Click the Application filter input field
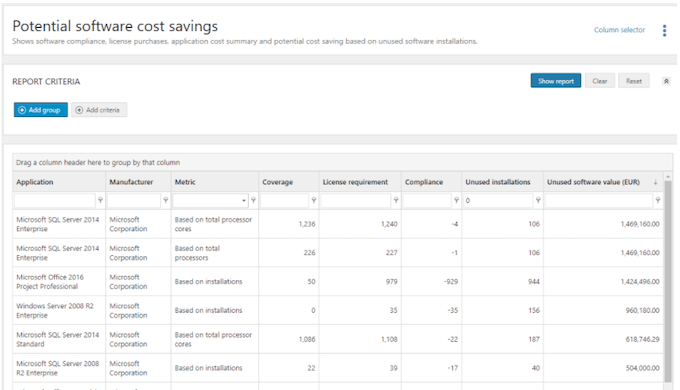Screen dimensions: 680x390 [55, 200]
